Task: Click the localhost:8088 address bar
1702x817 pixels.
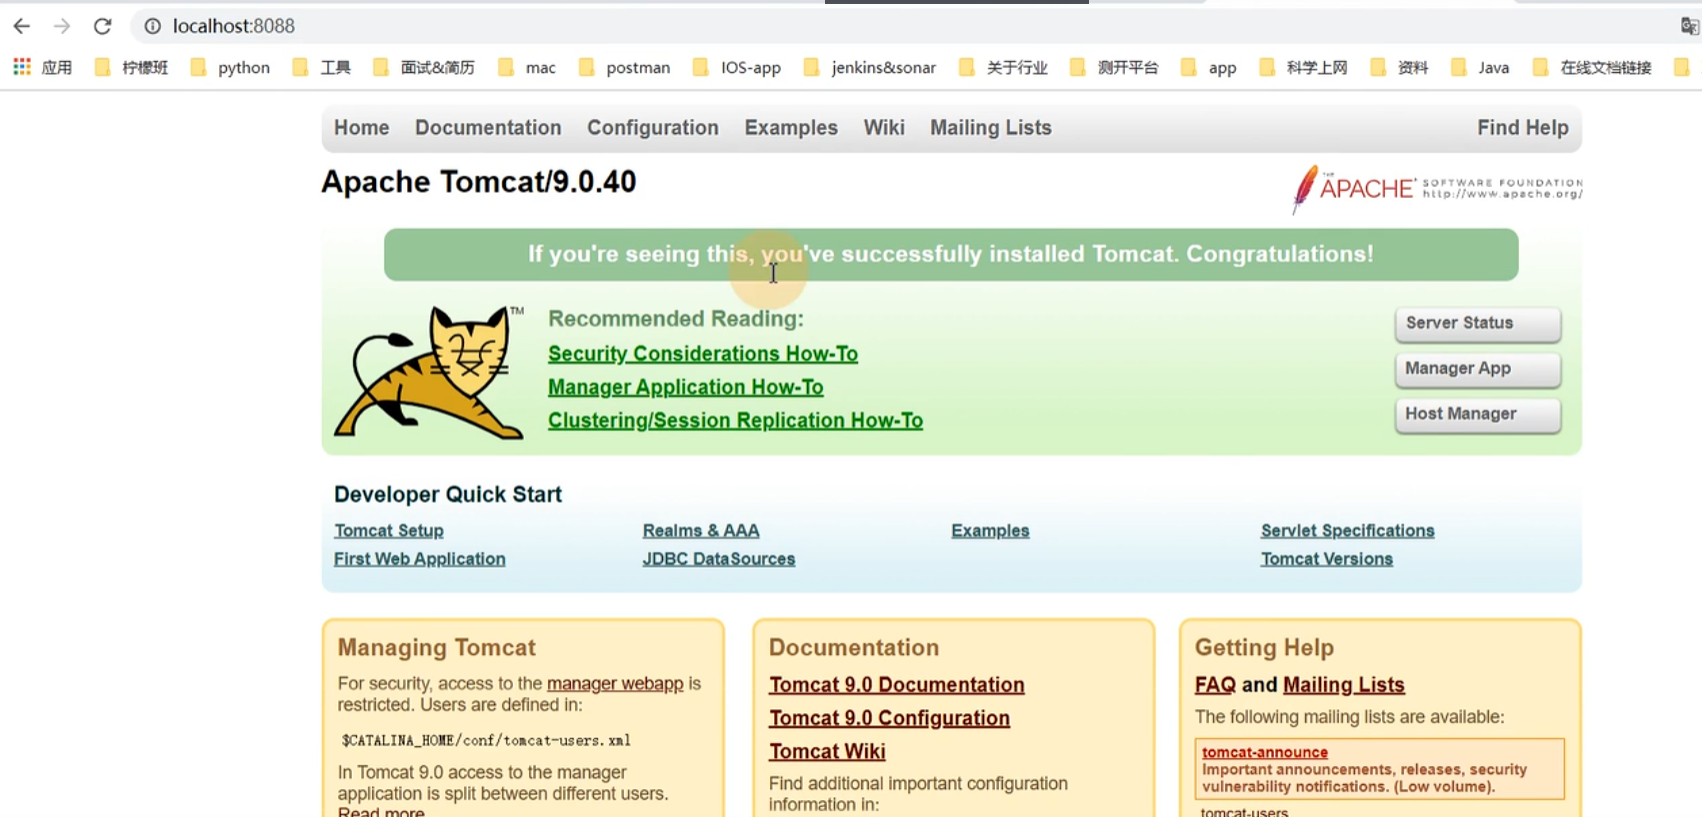Action: point(900,26)
